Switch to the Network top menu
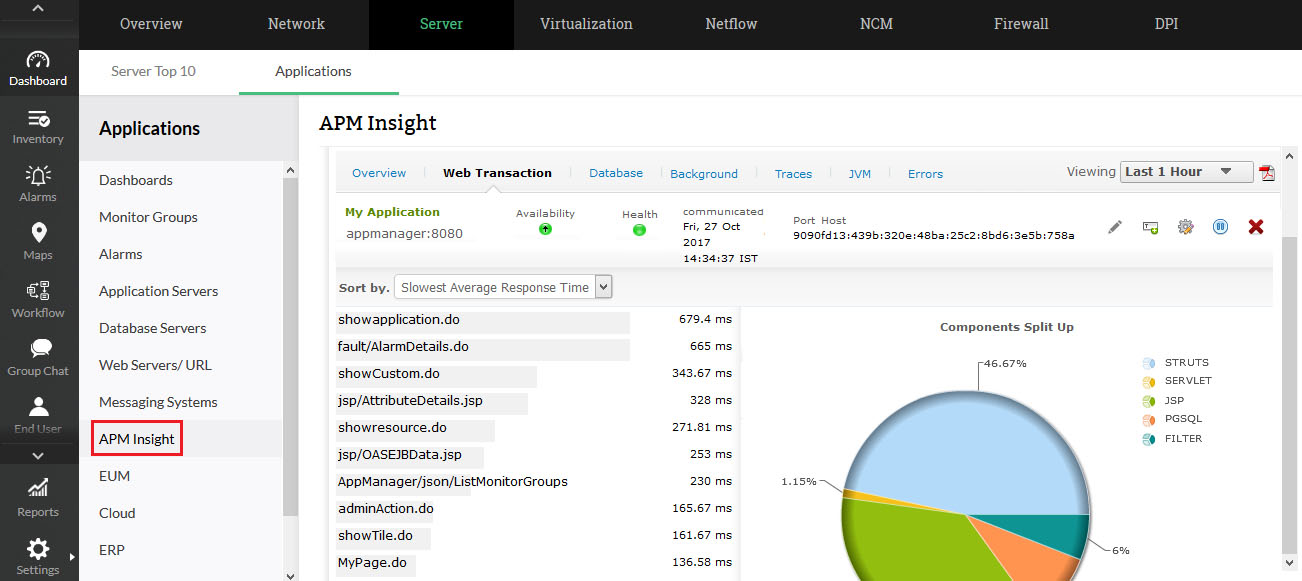 [x=296, y=24]
